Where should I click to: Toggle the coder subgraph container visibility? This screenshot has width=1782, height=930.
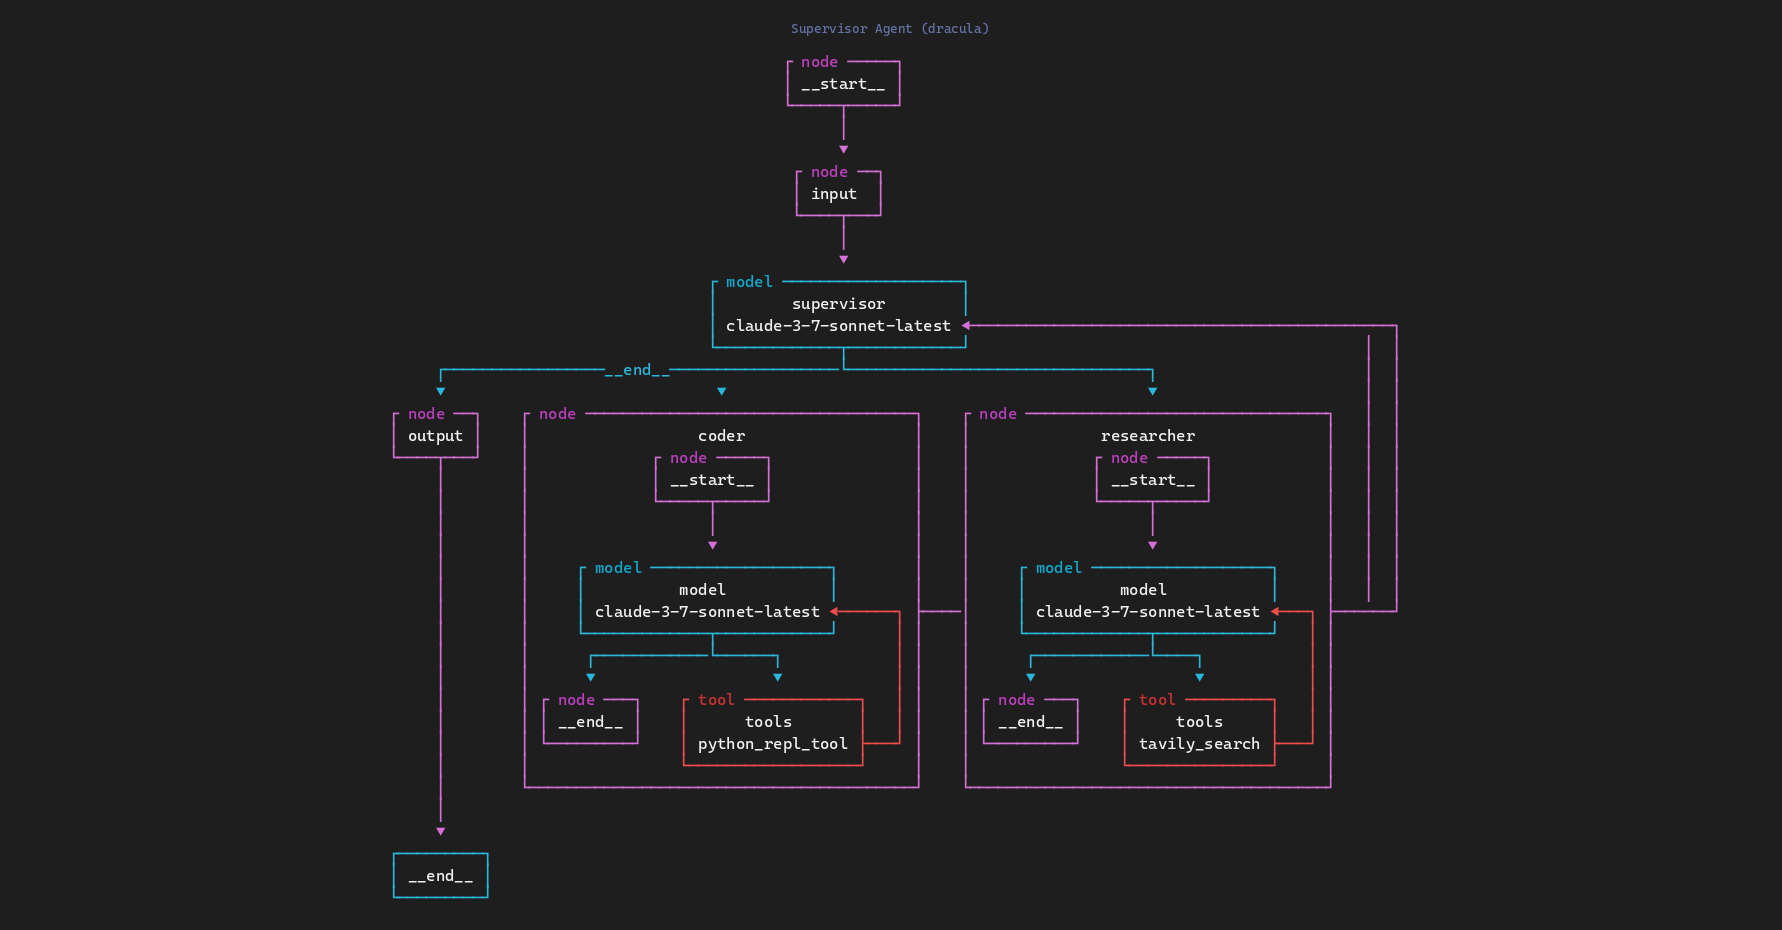pyautogui.click(x=556, y=413)
